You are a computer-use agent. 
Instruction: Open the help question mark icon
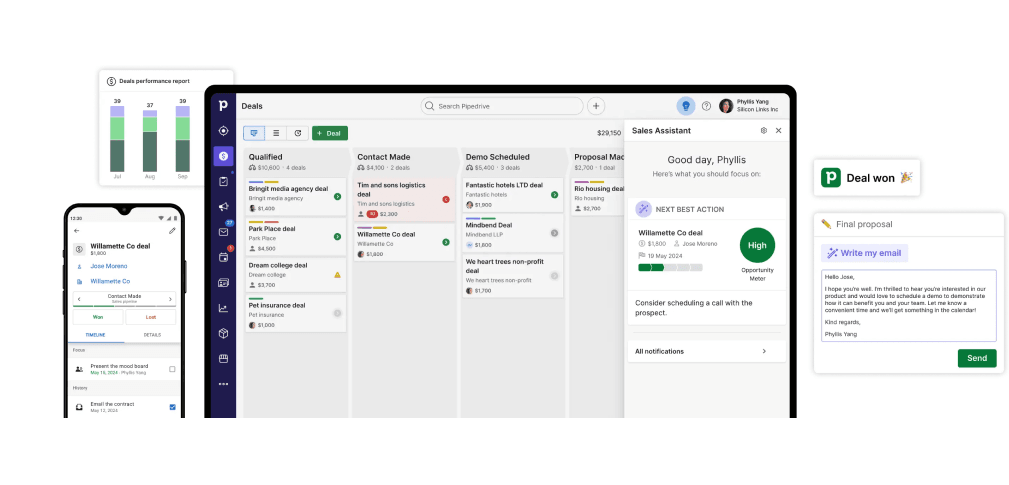(x=707, y=106)
